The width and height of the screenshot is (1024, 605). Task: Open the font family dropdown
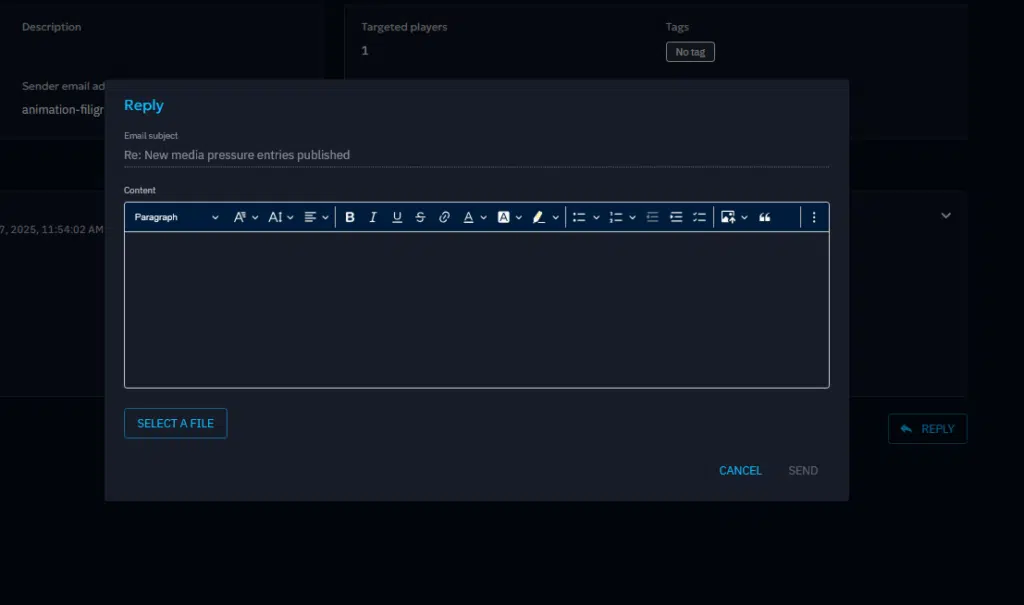coord(246,217)
